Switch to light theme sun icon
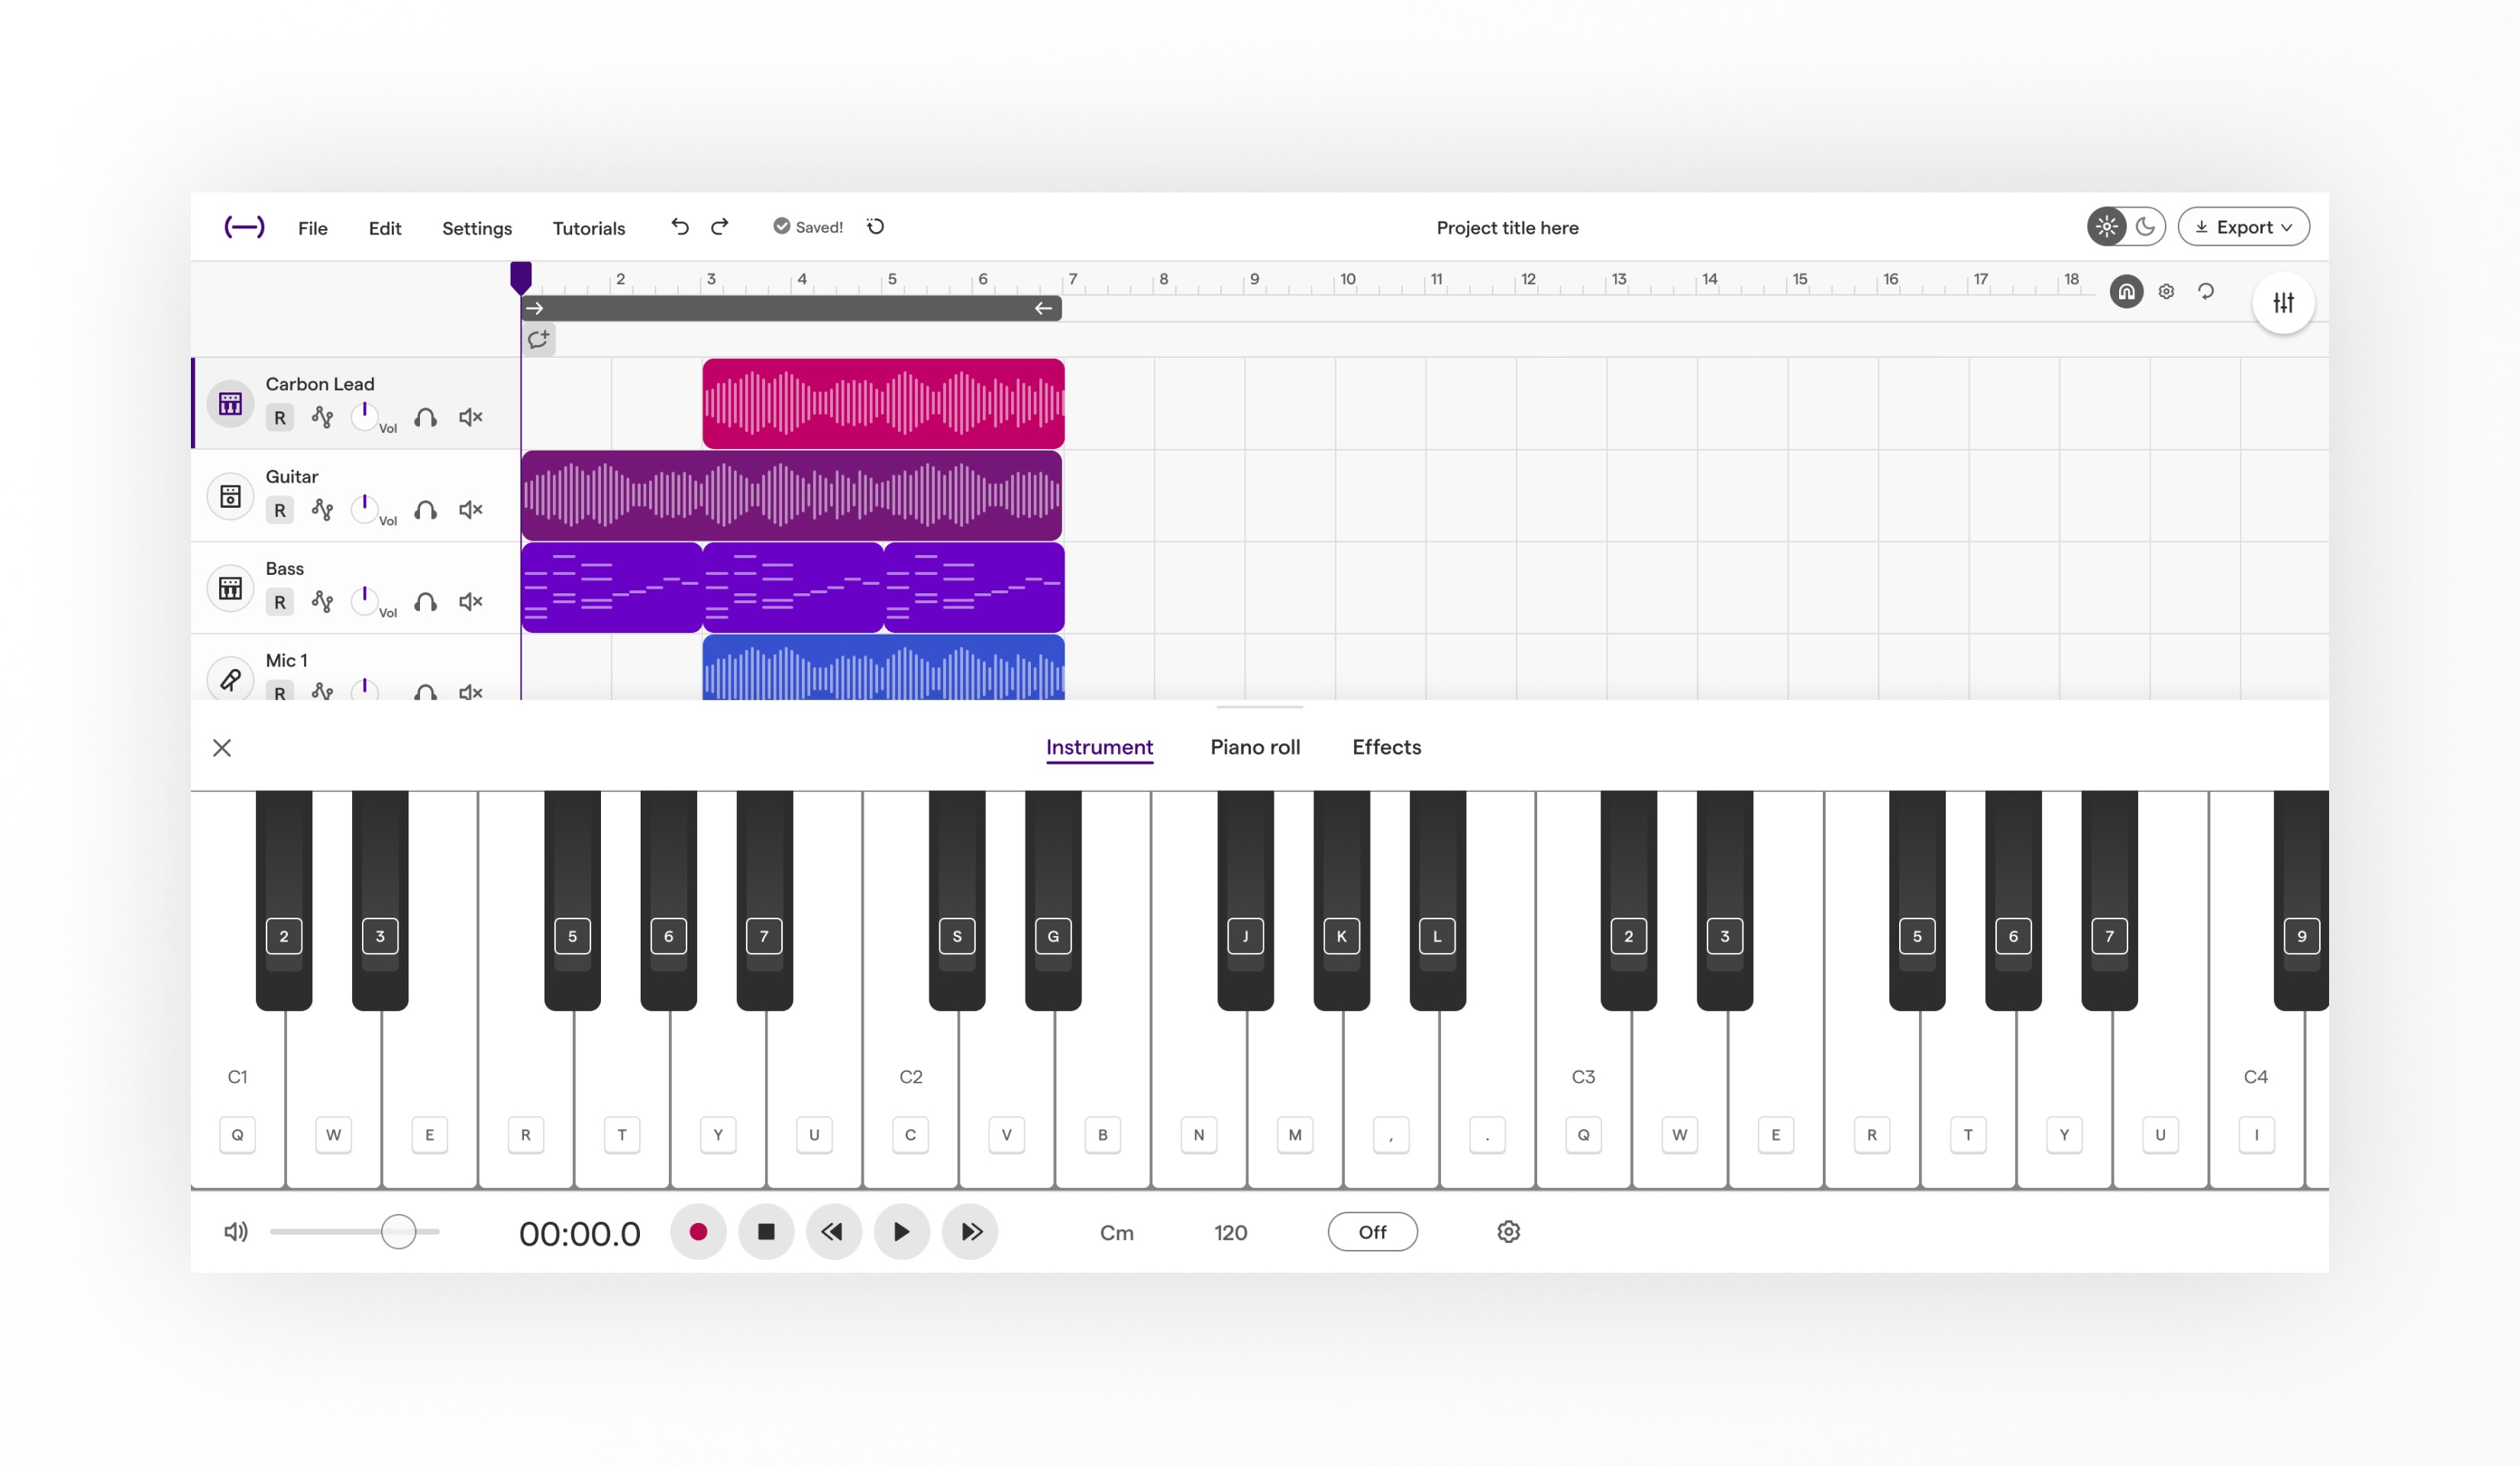Viewport: 2520px width, 1466px height. [2107, 227]
